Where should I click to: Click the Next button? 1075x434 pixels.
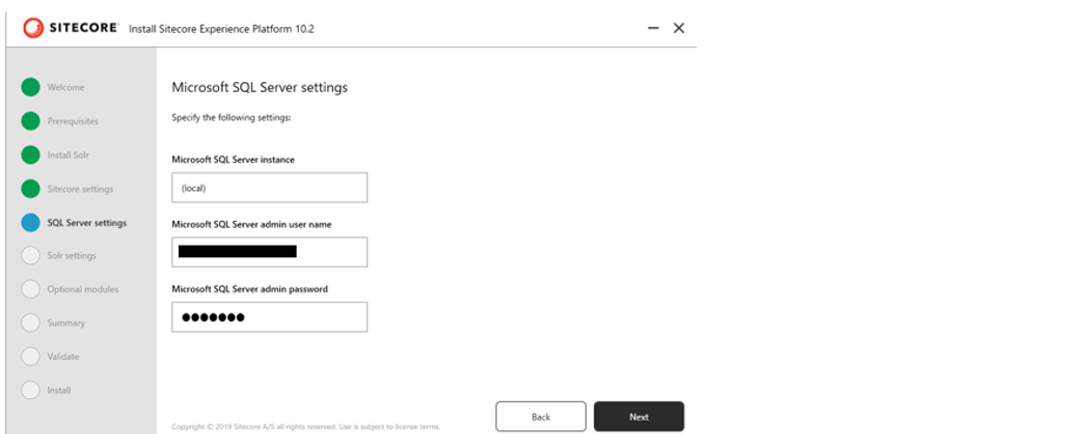coord(639,417)
